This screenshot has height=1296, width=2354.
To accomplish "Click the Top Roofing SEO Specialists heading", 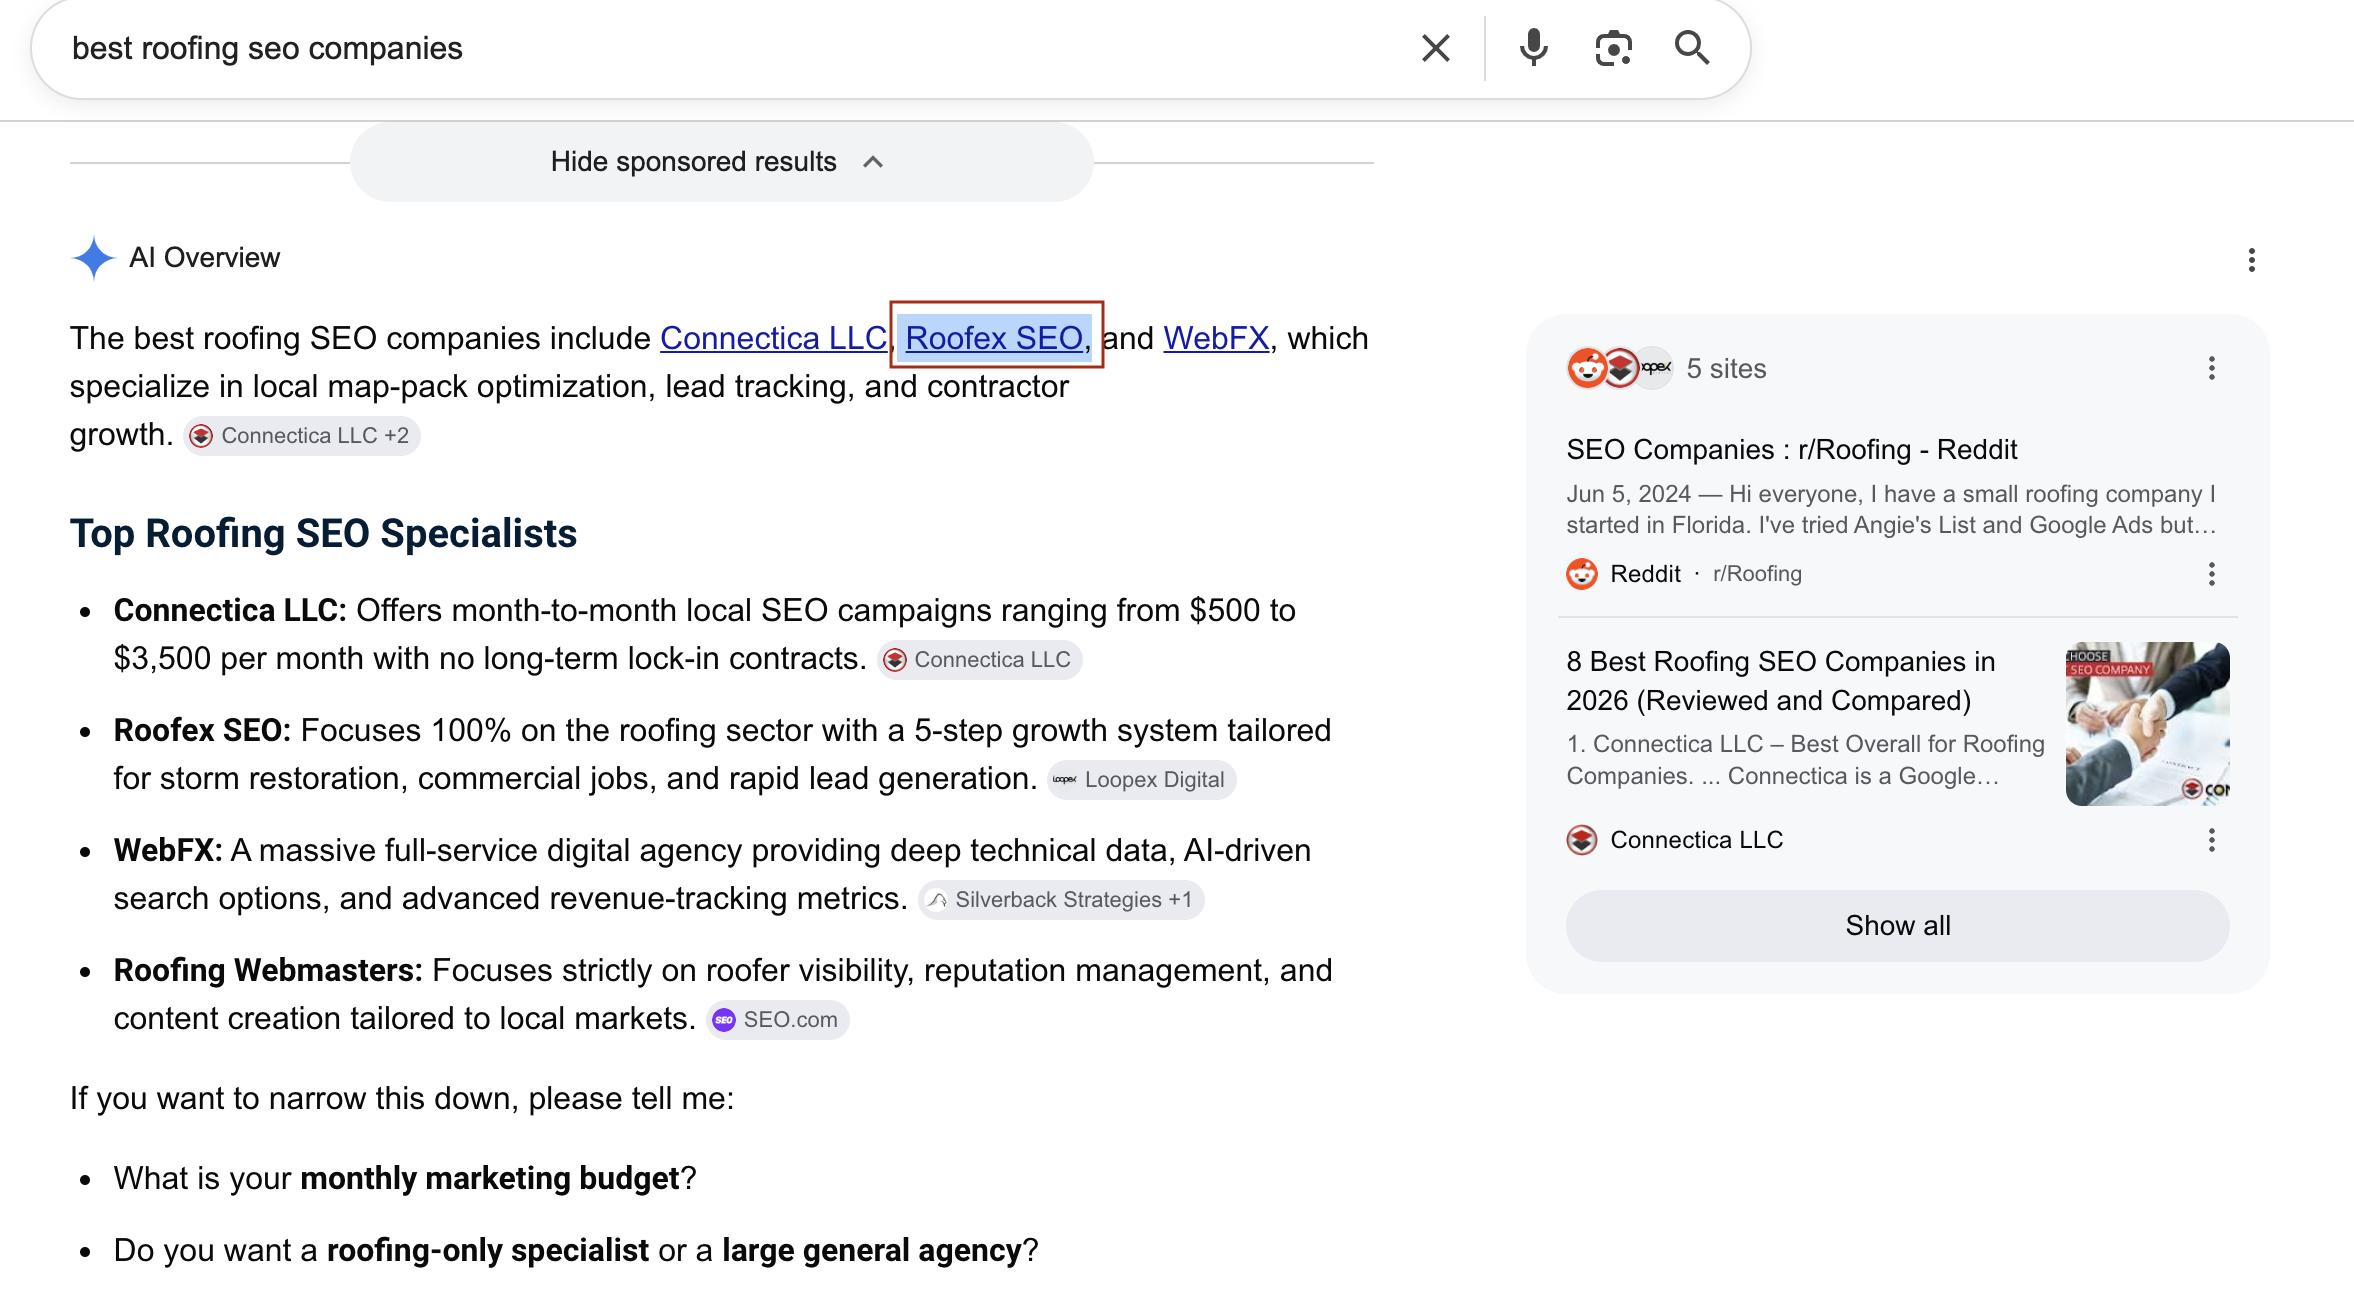I will click(323, 534).
